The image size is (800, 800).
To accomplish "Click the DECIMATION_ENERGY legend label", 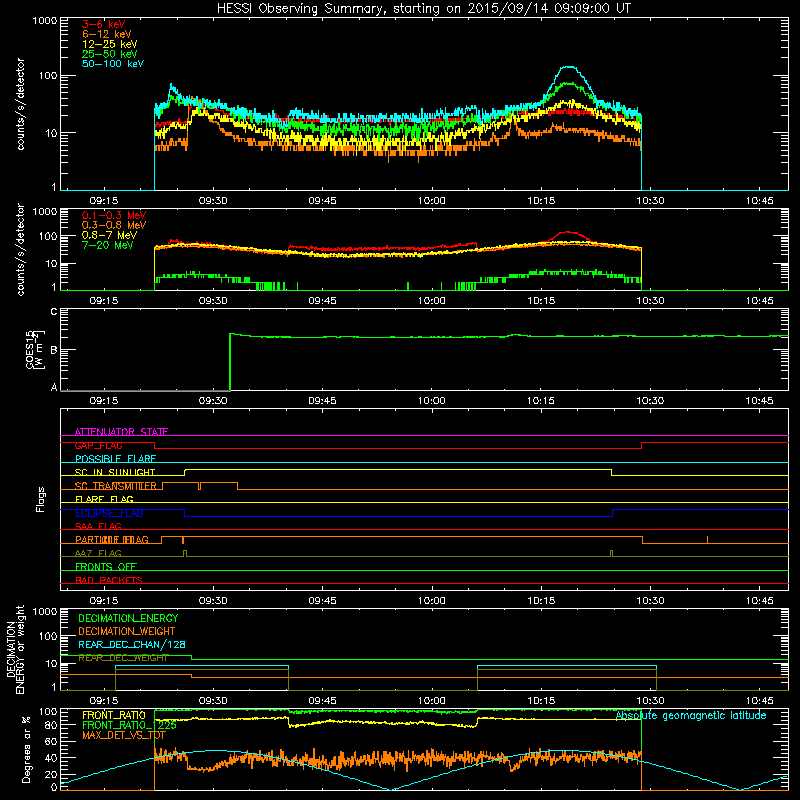I will (x=128, y=618).
